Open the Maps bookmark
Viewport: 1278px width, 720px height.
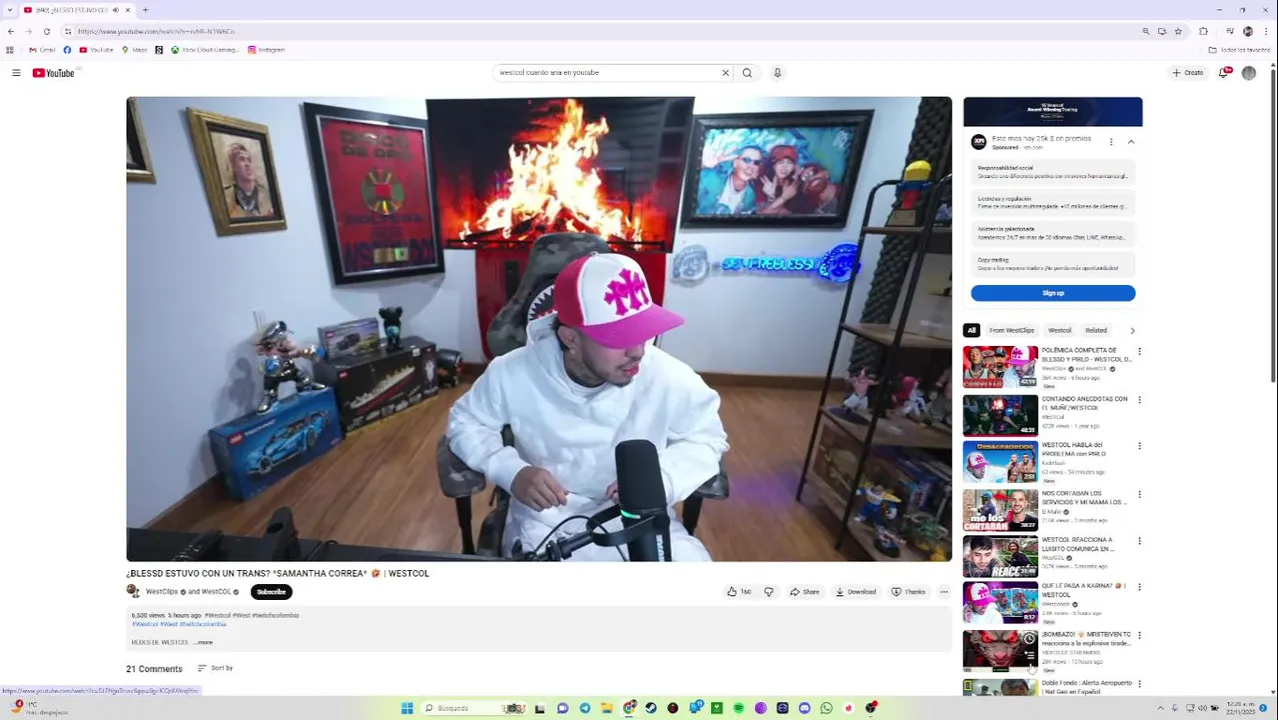point(134,50)
